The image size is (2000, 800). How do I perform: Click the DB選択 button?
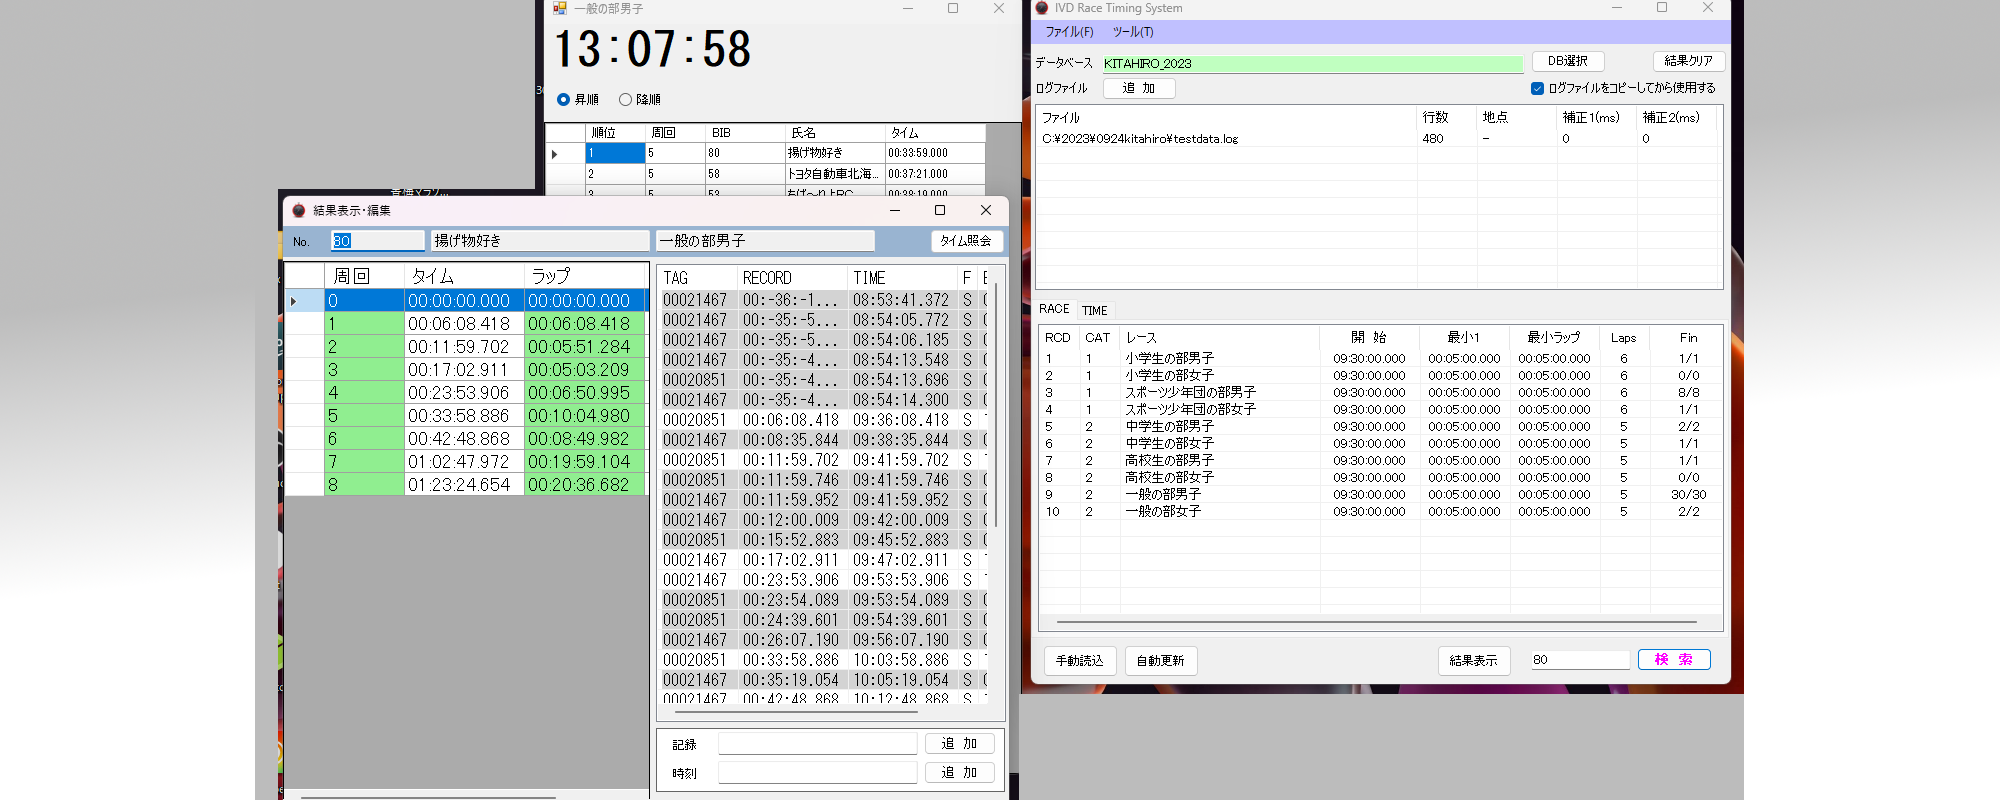coord(1567,61)
